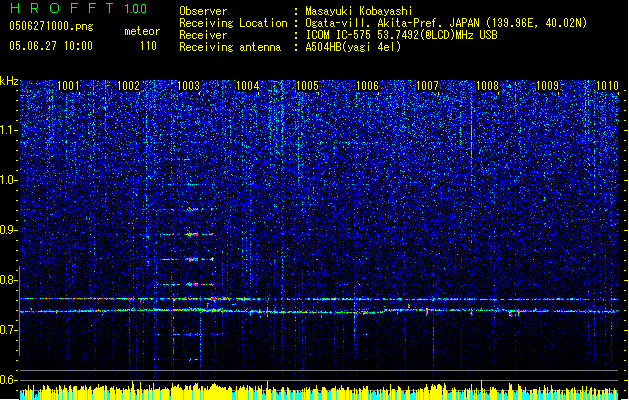Click the observer name Masayuki Kobayashi
This screenshot has width=629, height=400.
click(359, 11)
